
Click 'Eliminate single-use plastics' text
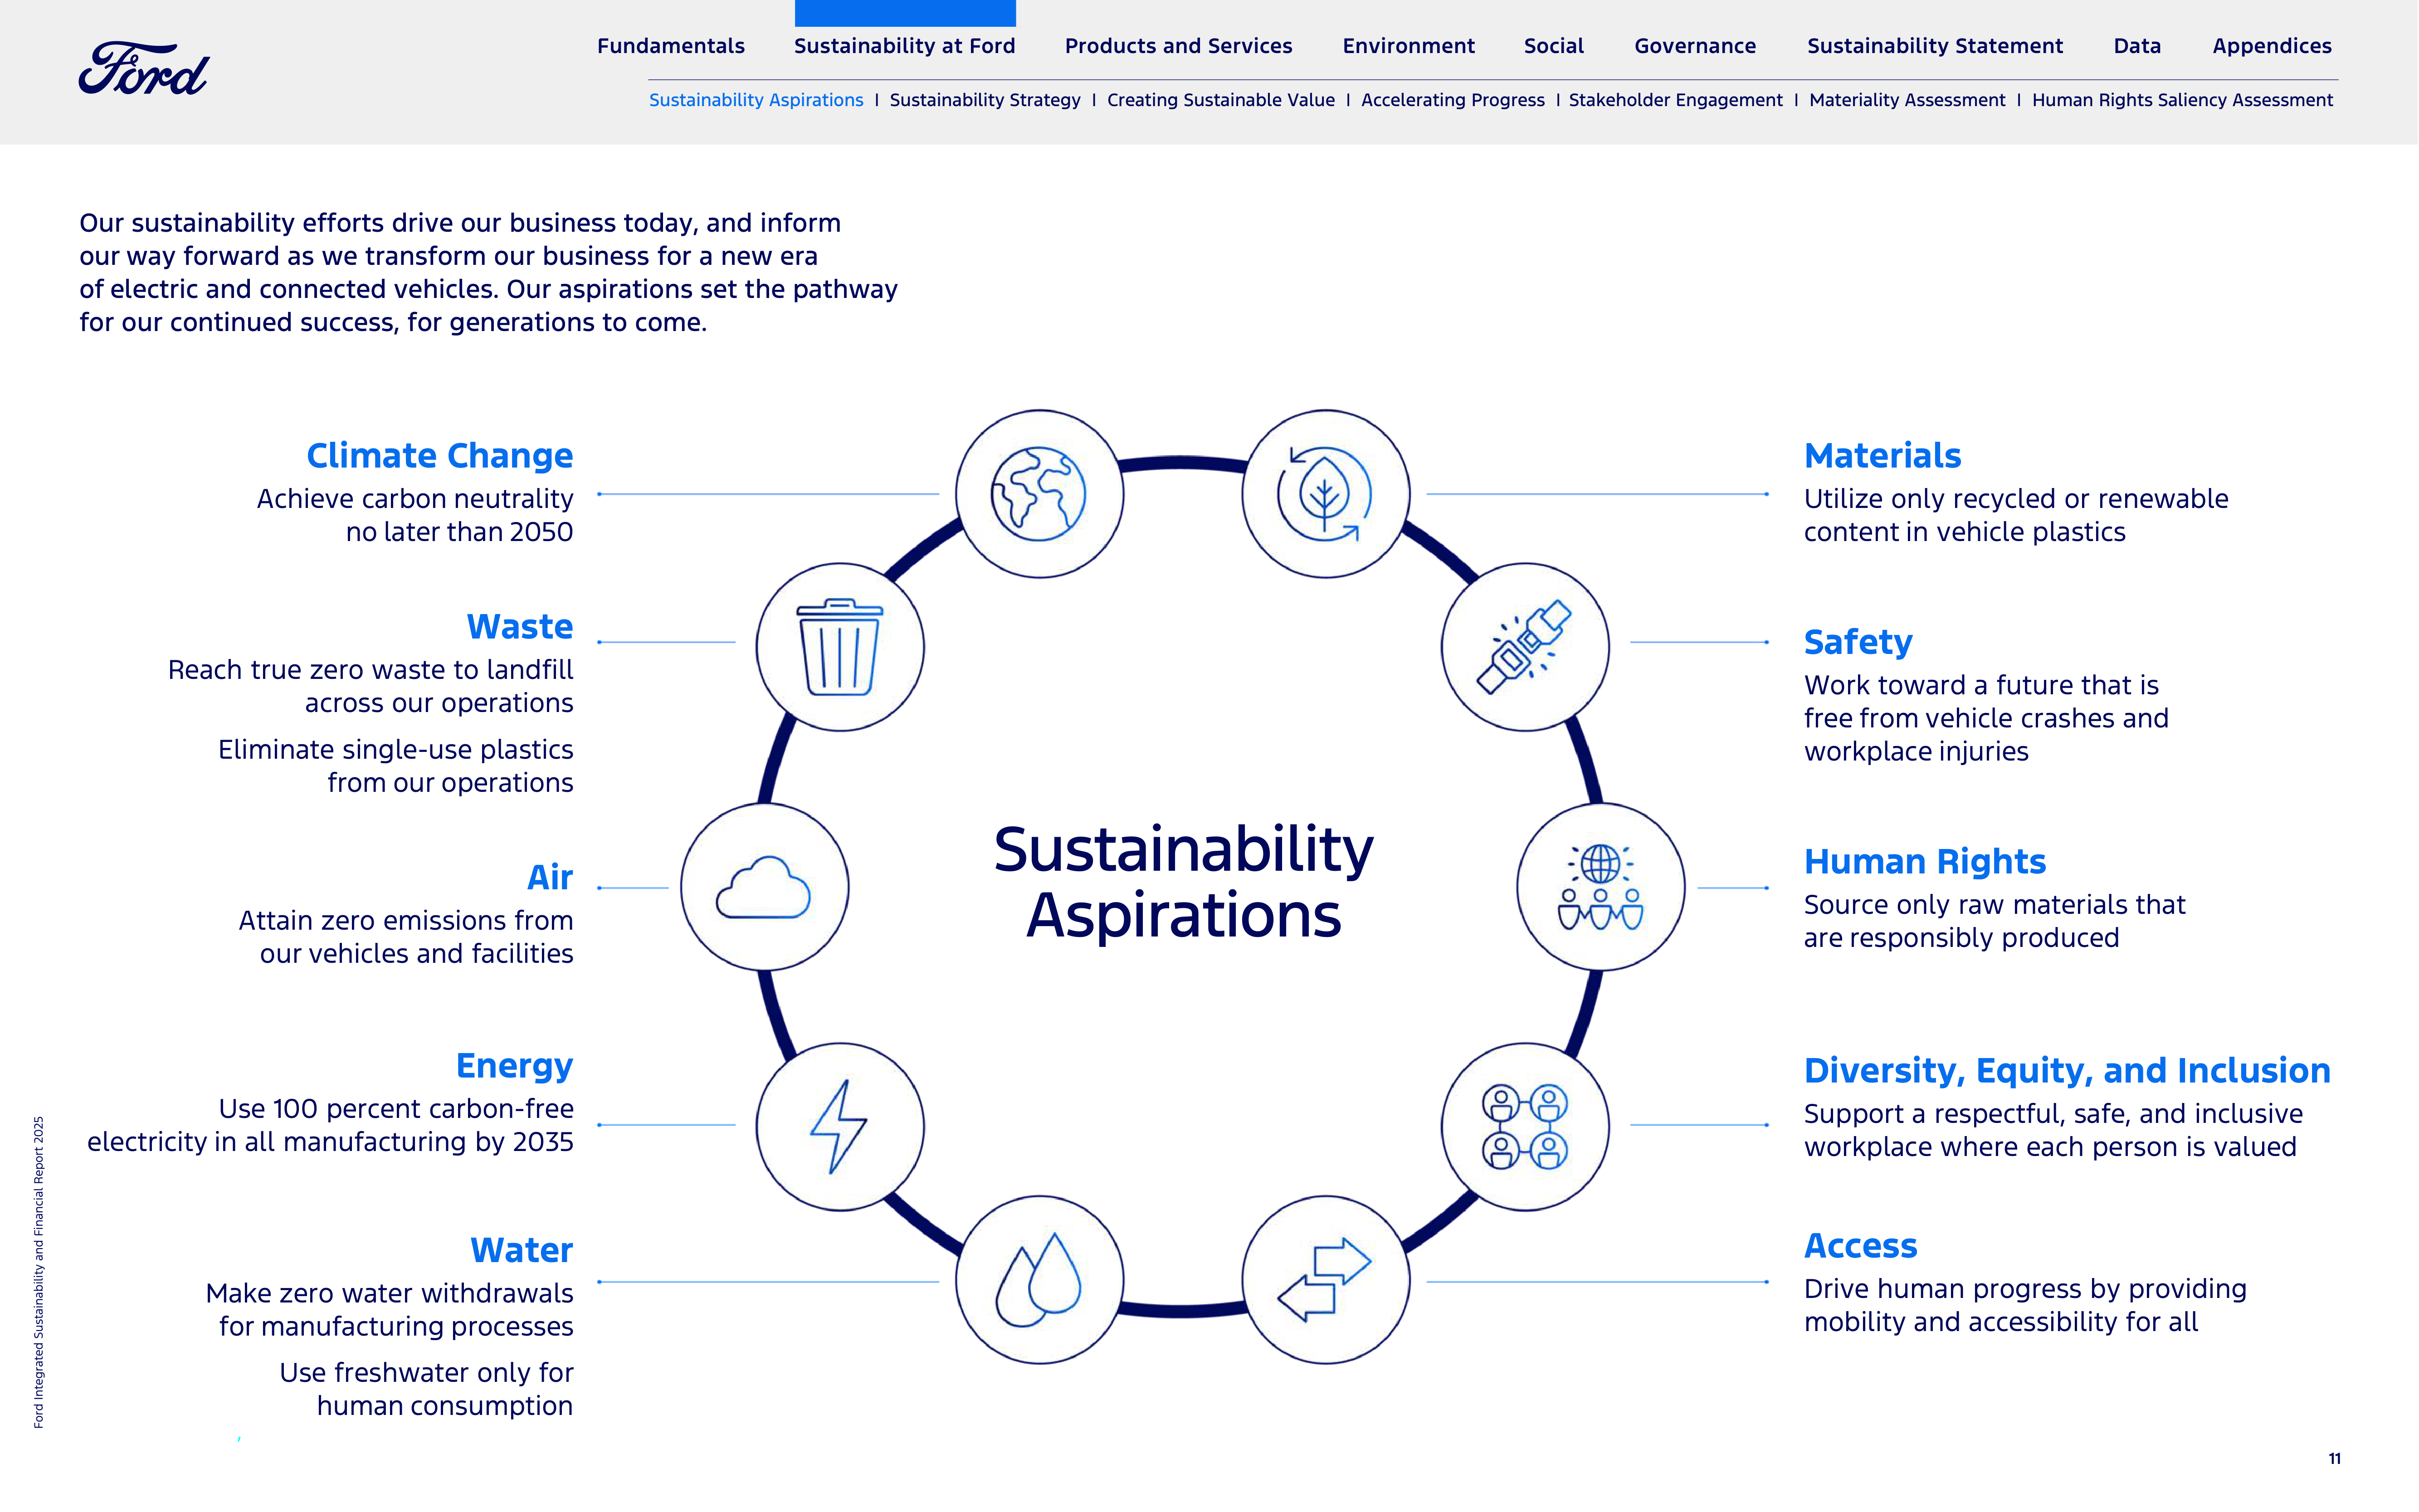pos(396,766)
